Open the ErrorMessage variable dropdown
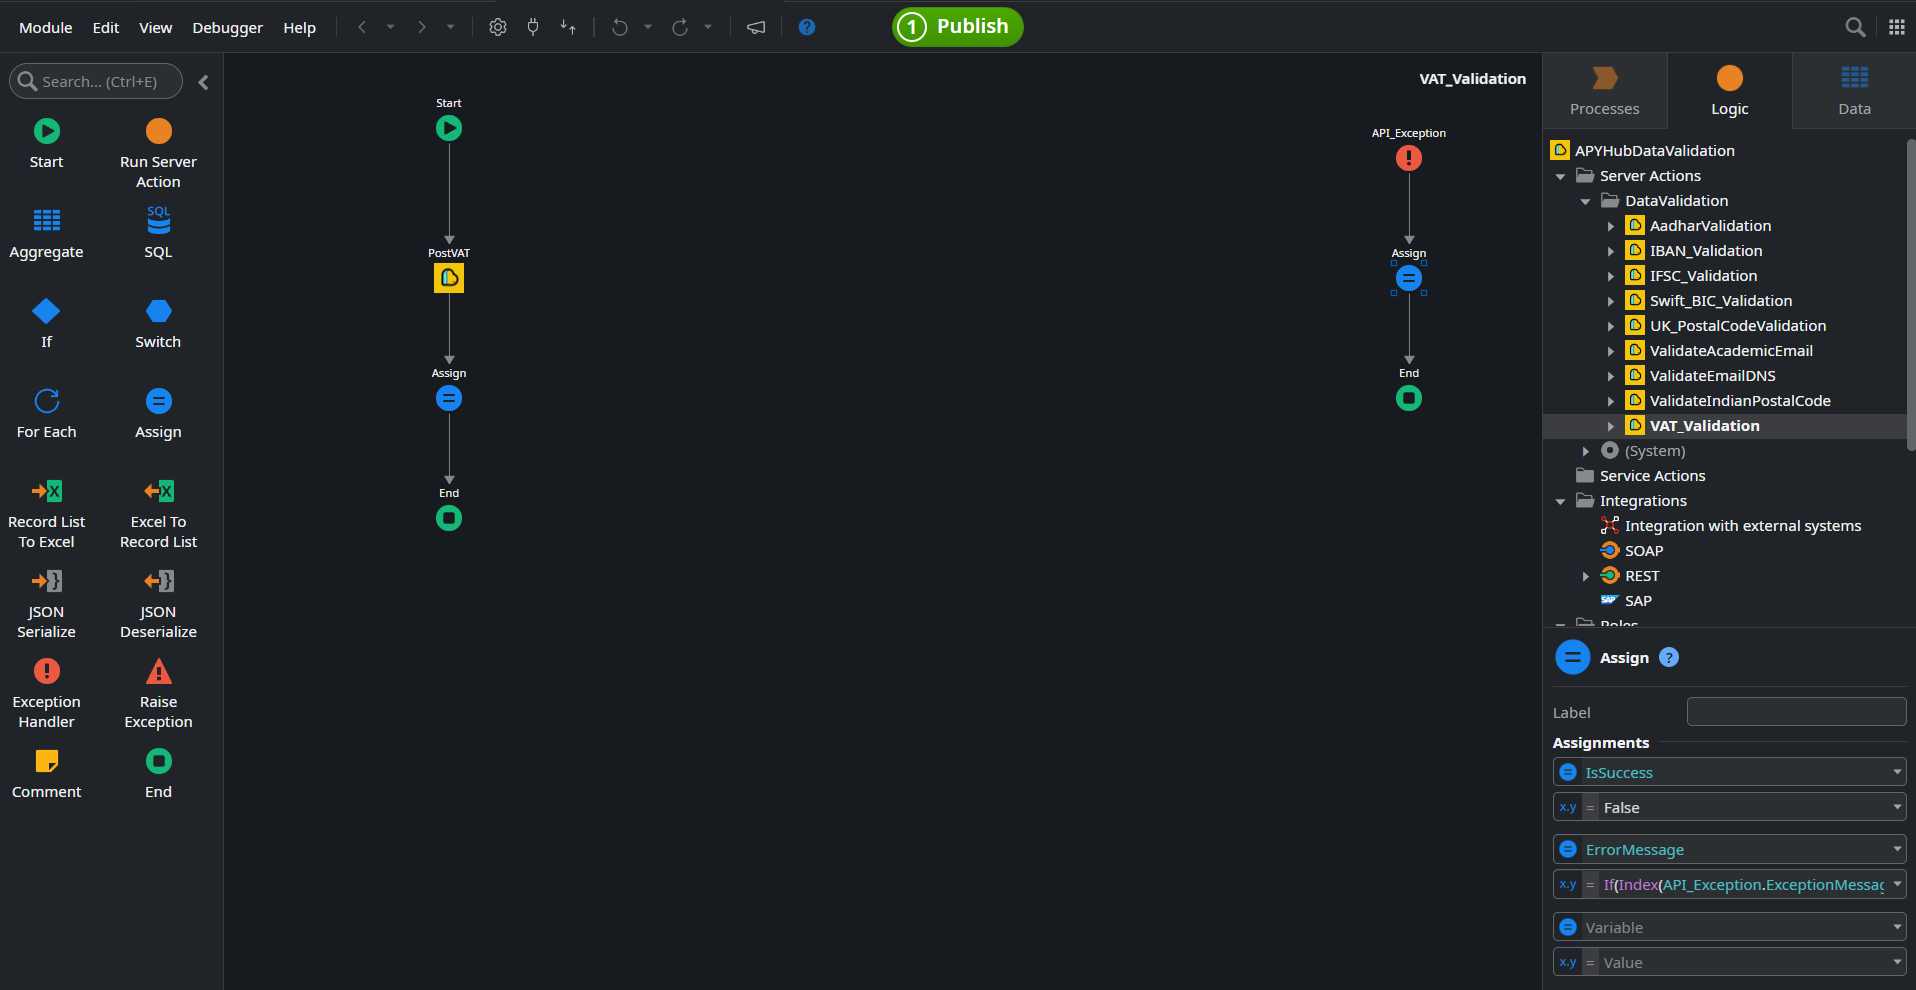1916x990 pixels. pyautogui.click(x=1896, y=849)
